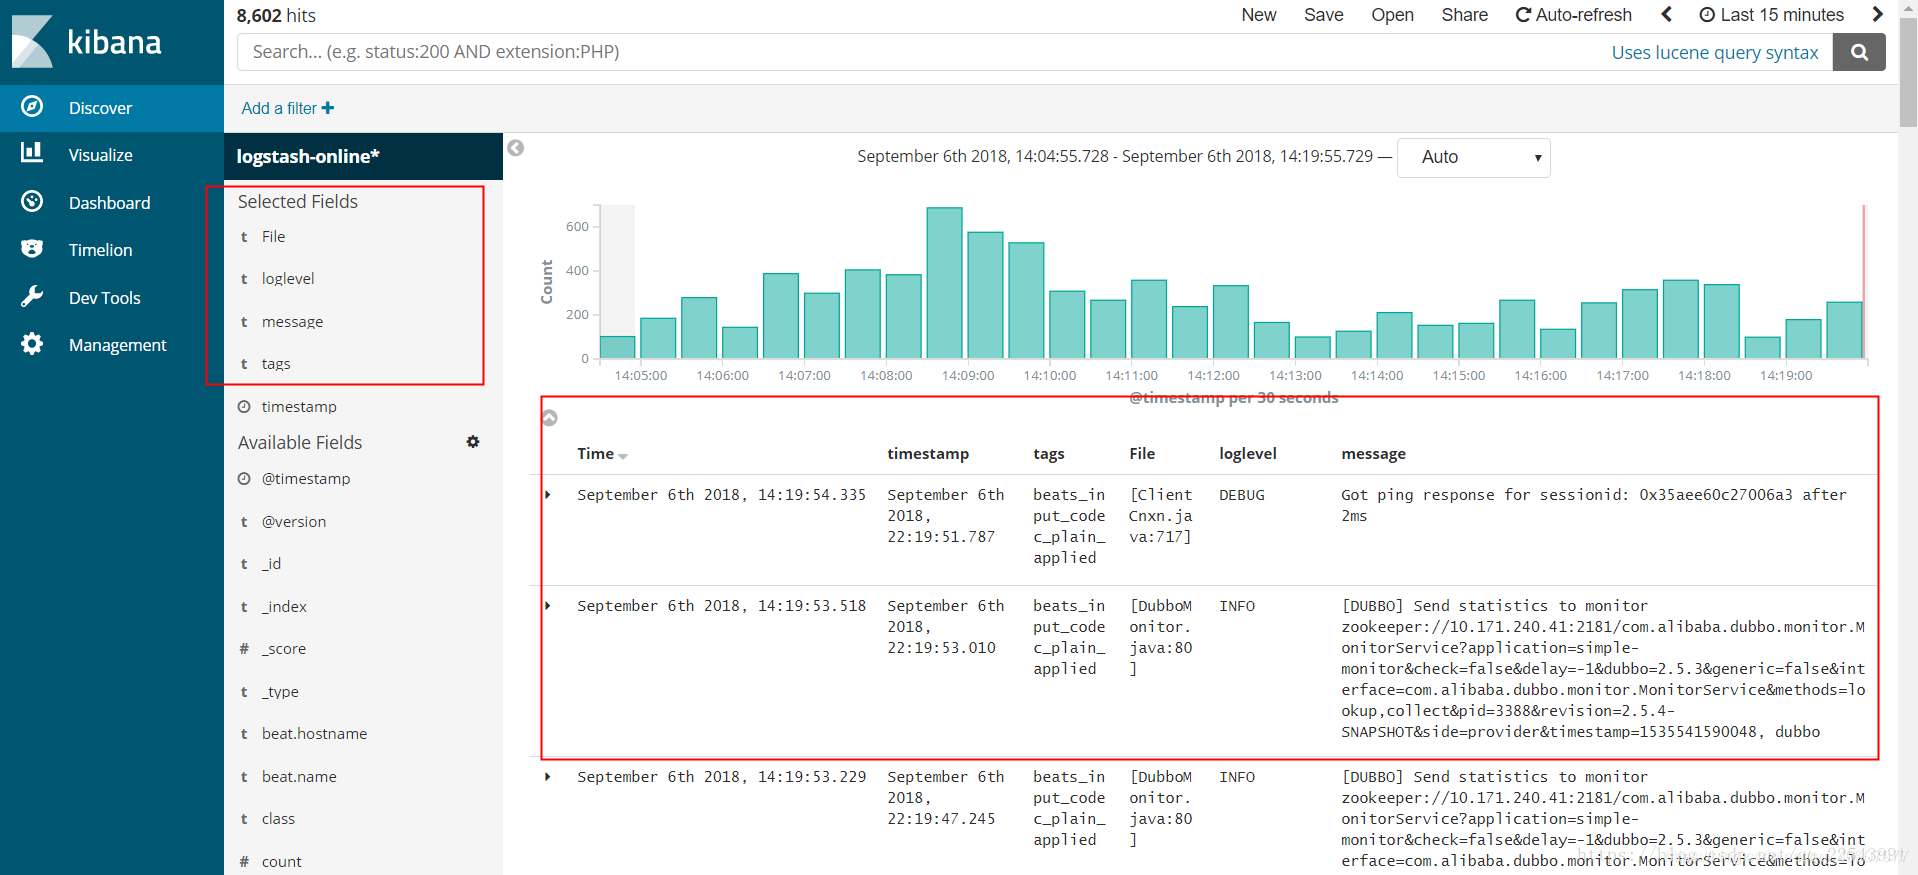Viewport: 1918px width, 875px height.
Task: Click the timestamp column header
Action: click(x=928, y=454)
